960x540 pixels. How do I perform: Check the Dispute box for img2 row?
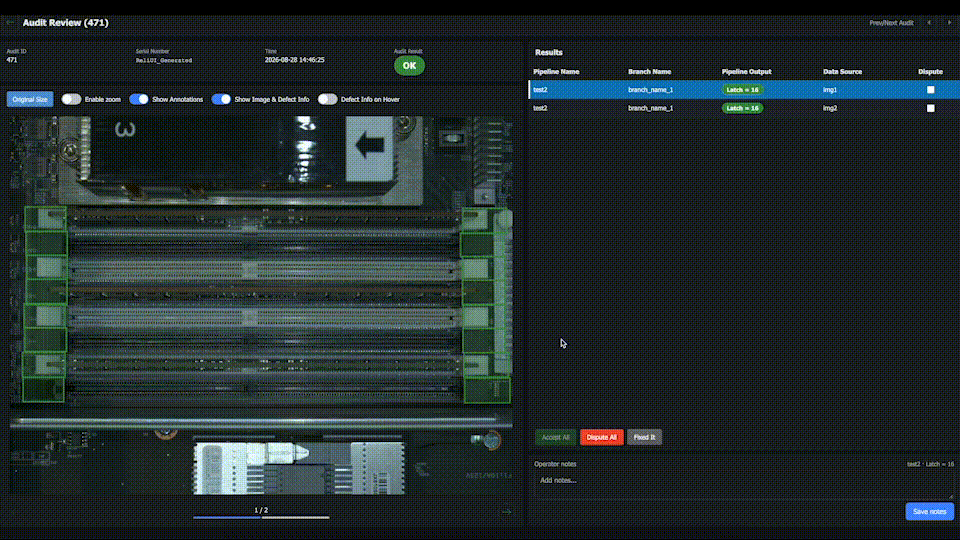[931, 108]
